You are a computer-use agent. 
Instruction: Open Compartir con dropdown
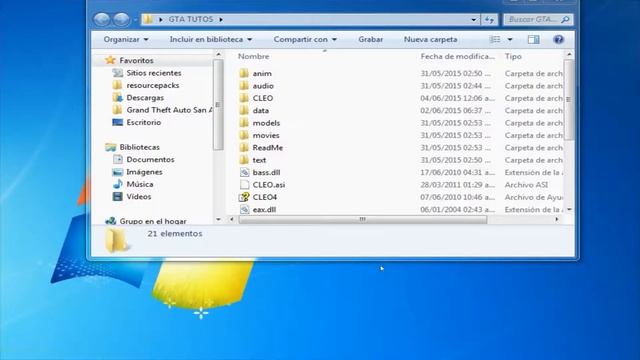(305, 40)
